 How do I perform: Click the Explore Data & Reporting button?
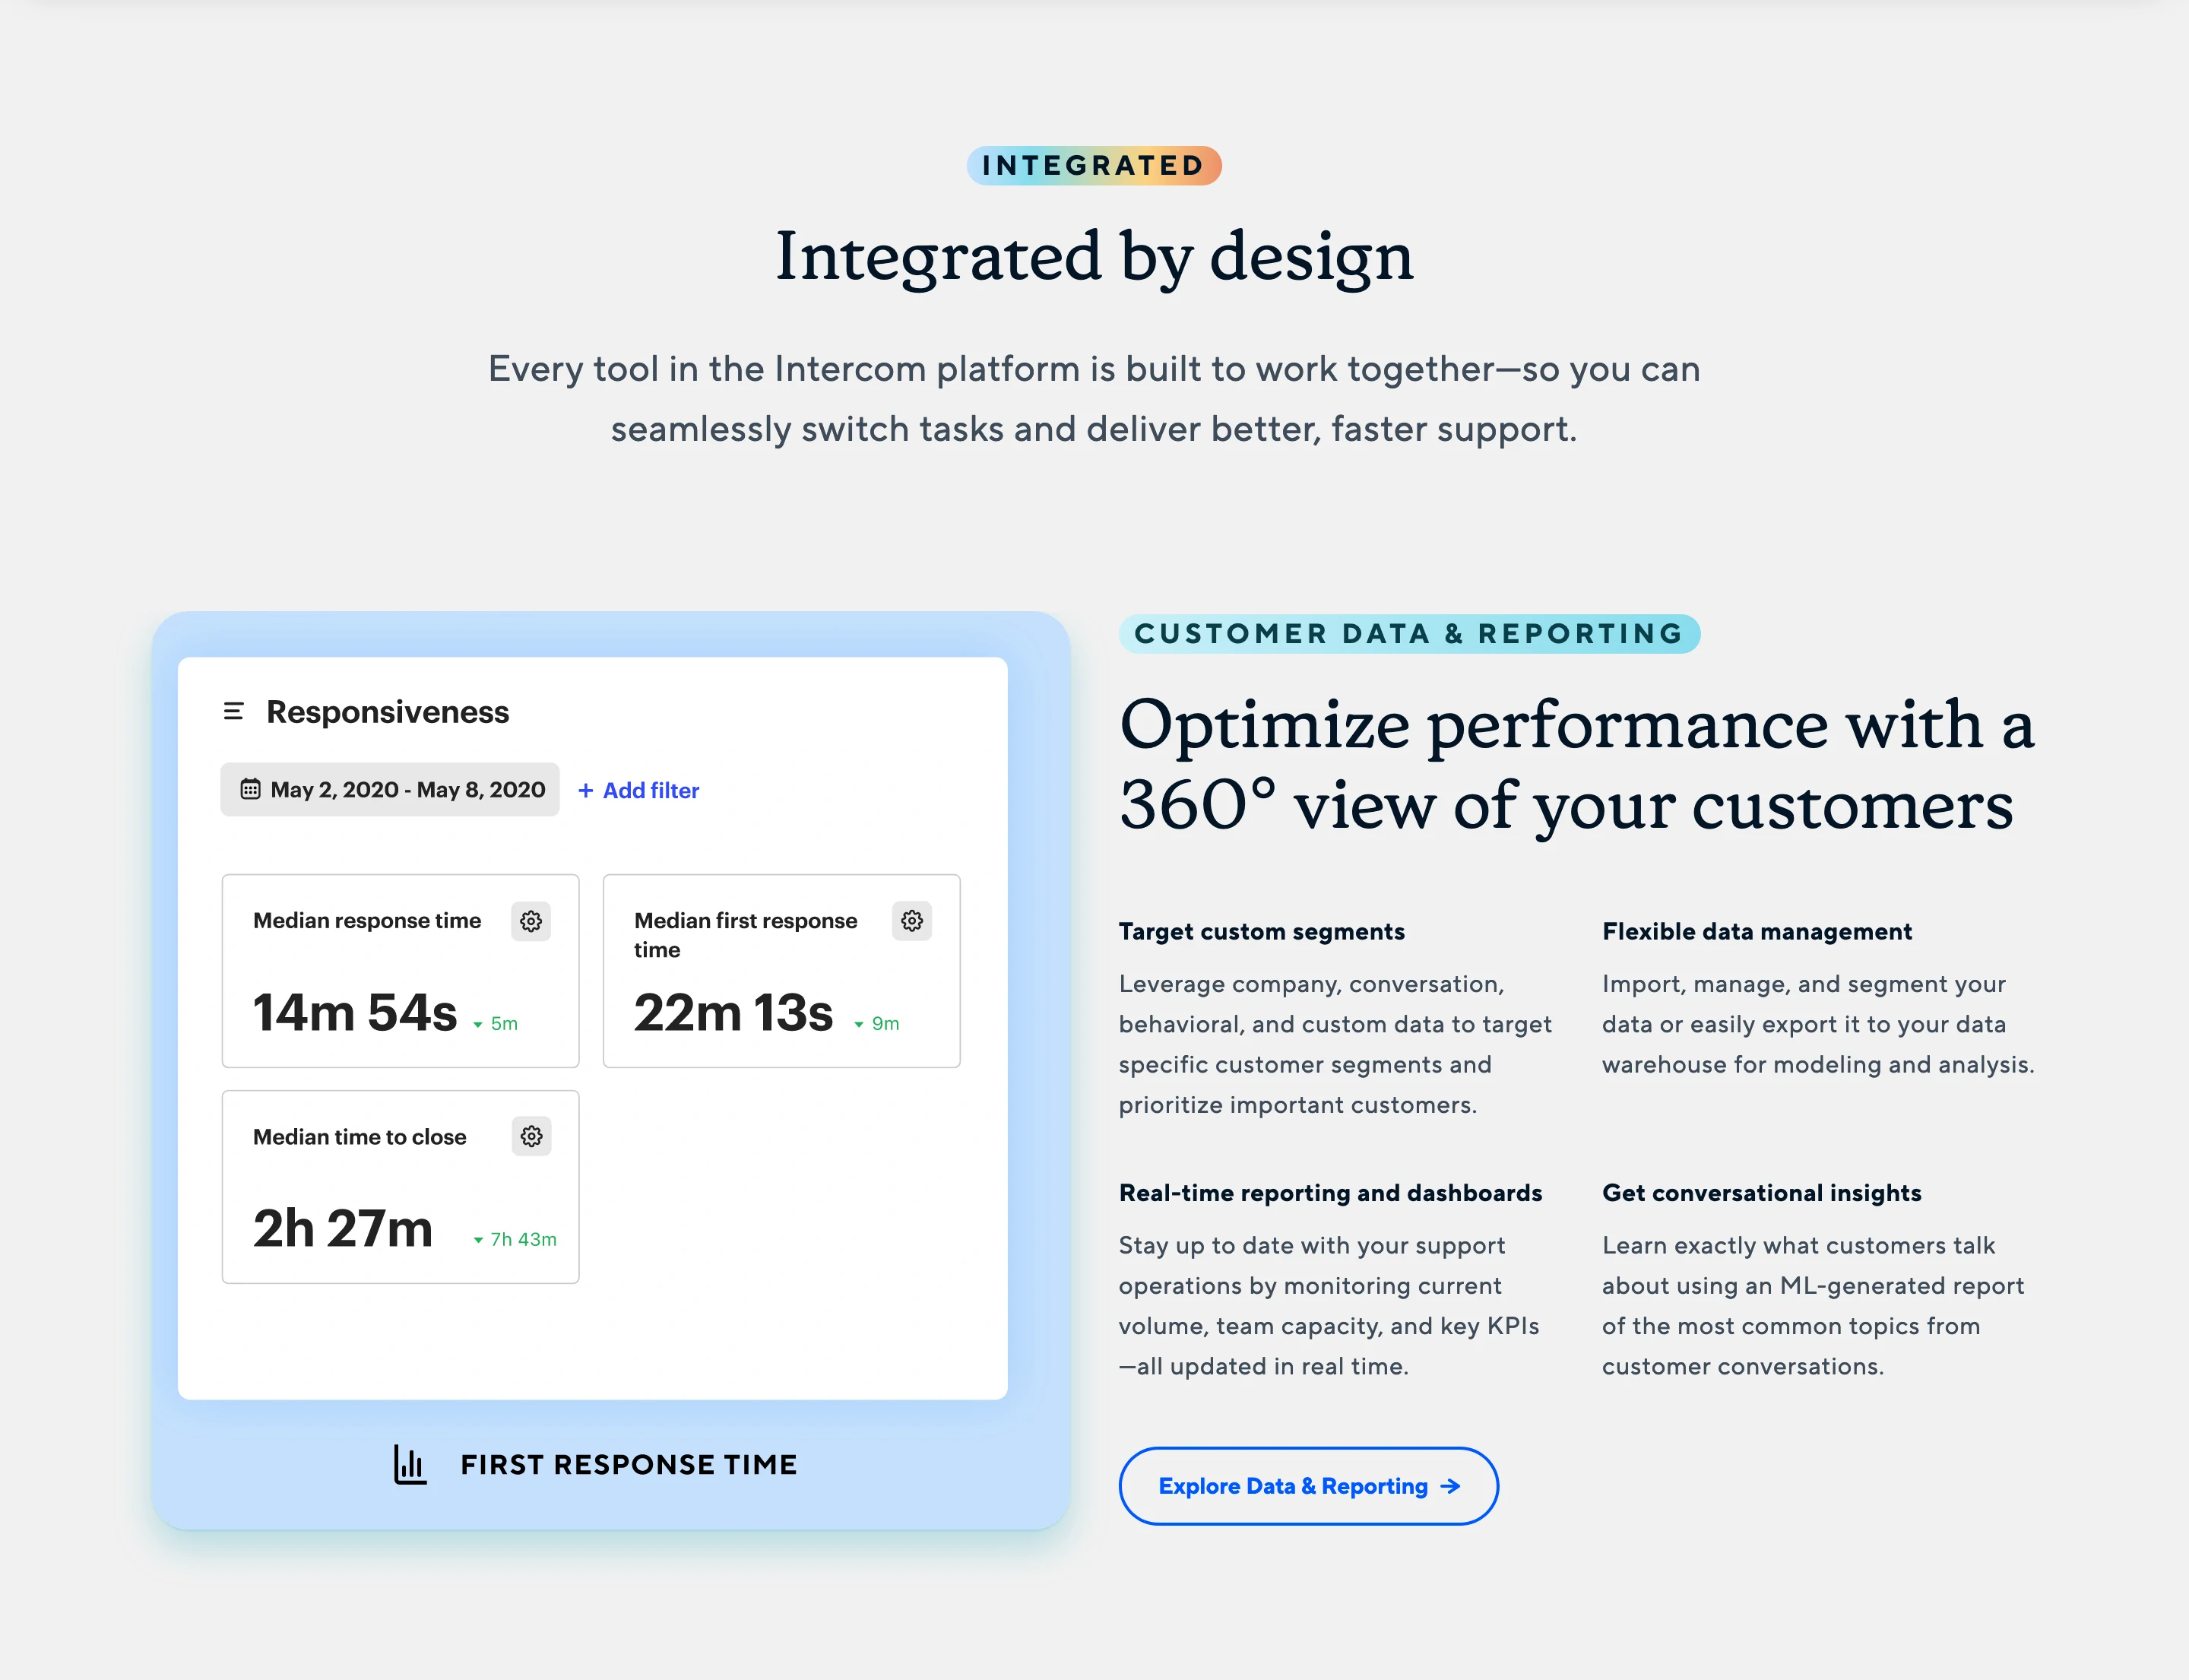pyautogui.click(x=1307, y=1486)
